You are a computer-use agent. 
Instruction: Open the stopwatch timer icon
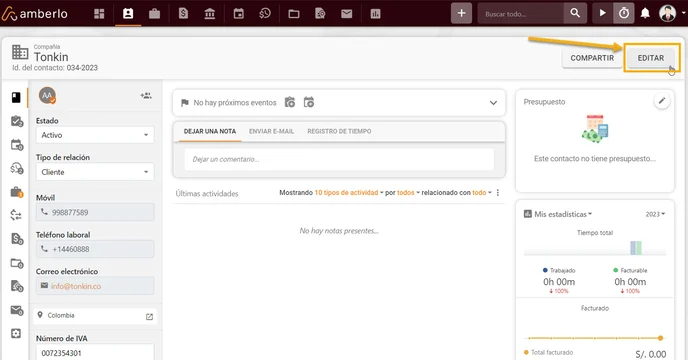click(x=624, y=14)
